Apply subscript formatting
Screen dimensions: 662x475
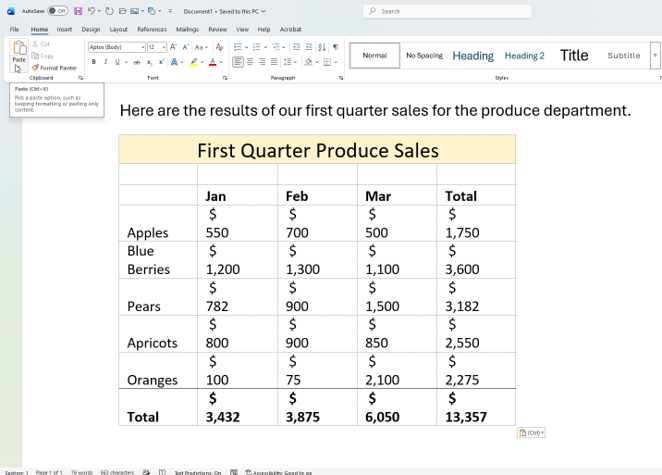click(x=149, y=62)
